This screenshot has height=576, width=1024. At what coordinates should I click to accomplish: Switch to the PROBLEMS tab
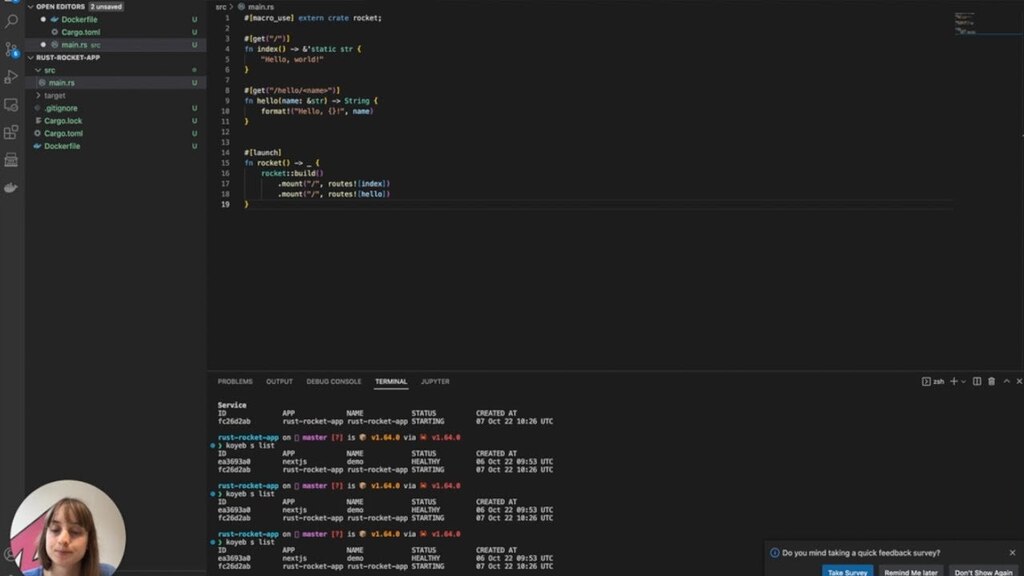(x=234, y=381)
